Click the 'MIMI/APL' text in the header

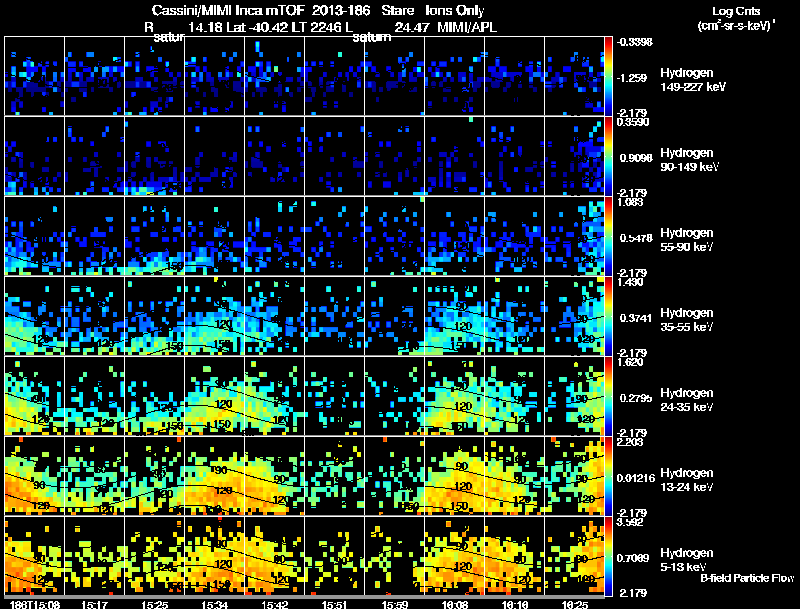[x=467, y=27]
